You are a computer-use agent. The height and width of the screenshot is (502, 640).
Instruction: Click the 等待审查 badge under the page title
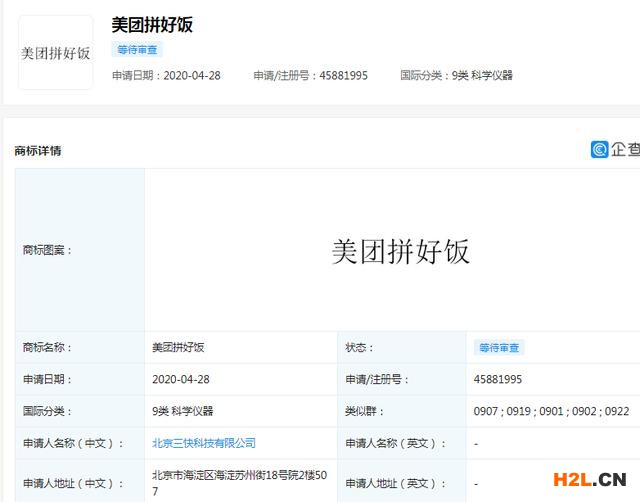137,50
